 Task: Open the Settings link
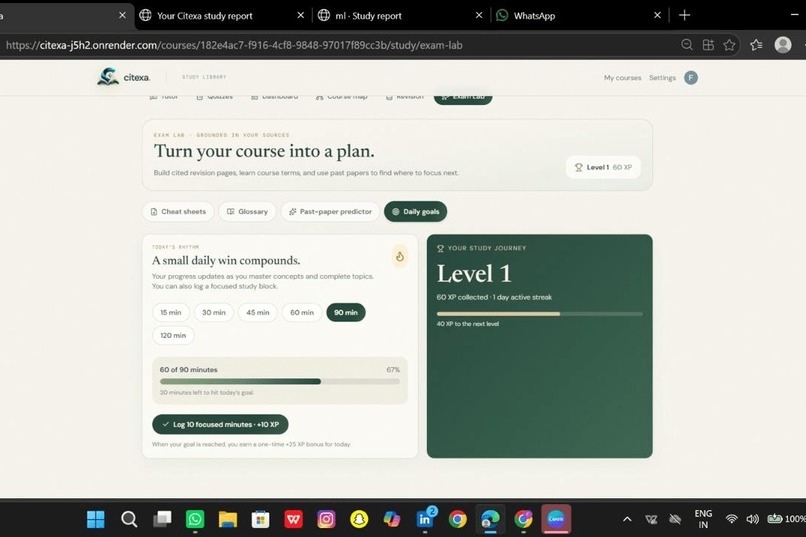[x=662, y=78]
